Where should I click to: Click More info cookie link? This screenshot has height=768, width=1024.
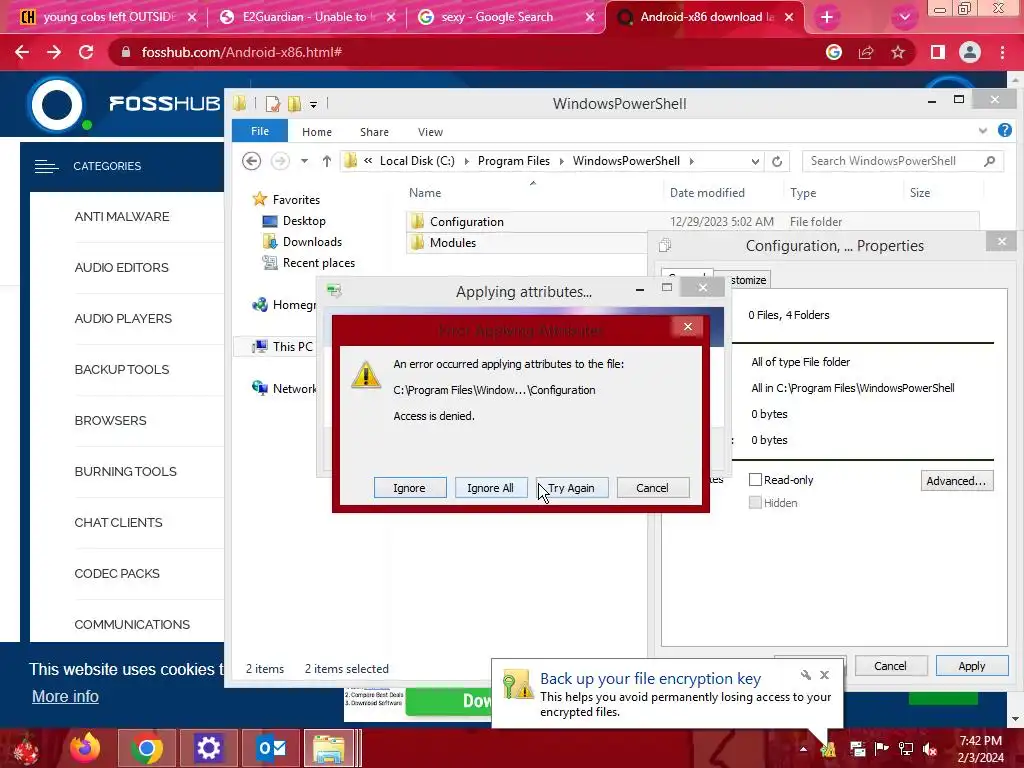point(65,697)
